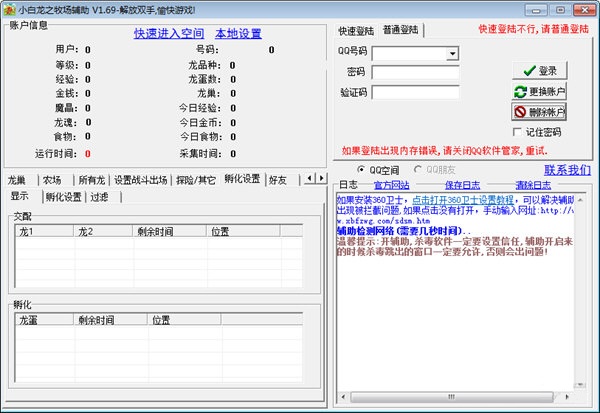Click the 位置 column header in 孵化 table
This screenshot has width=600, height=413.
[184, 320]
